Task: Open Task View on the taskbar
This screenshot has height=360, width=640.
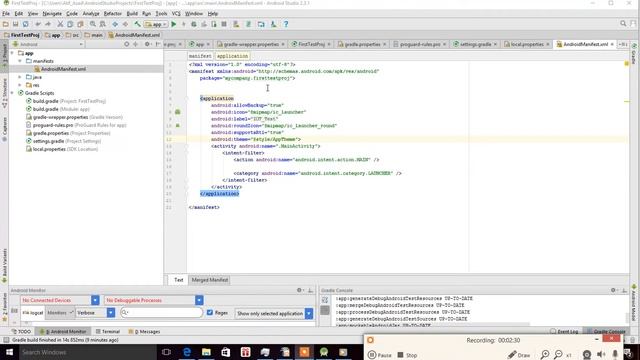Action: coord(166,352)
